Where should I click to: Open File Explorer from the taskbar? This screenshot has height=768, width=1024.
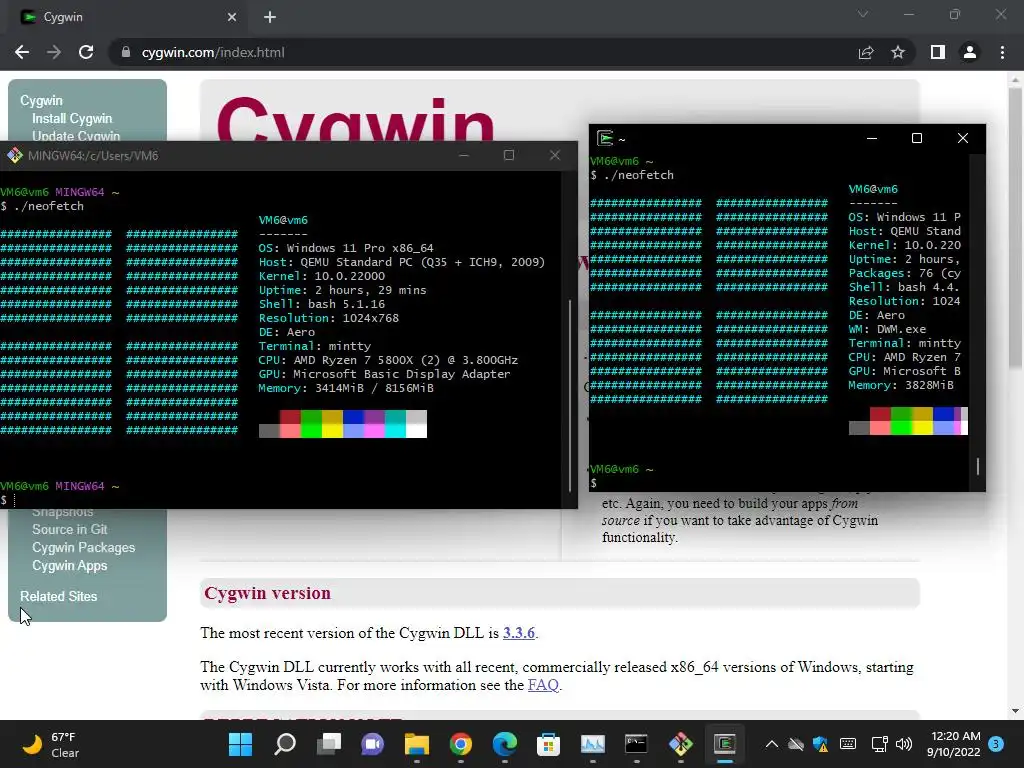[x=417, y=744]
